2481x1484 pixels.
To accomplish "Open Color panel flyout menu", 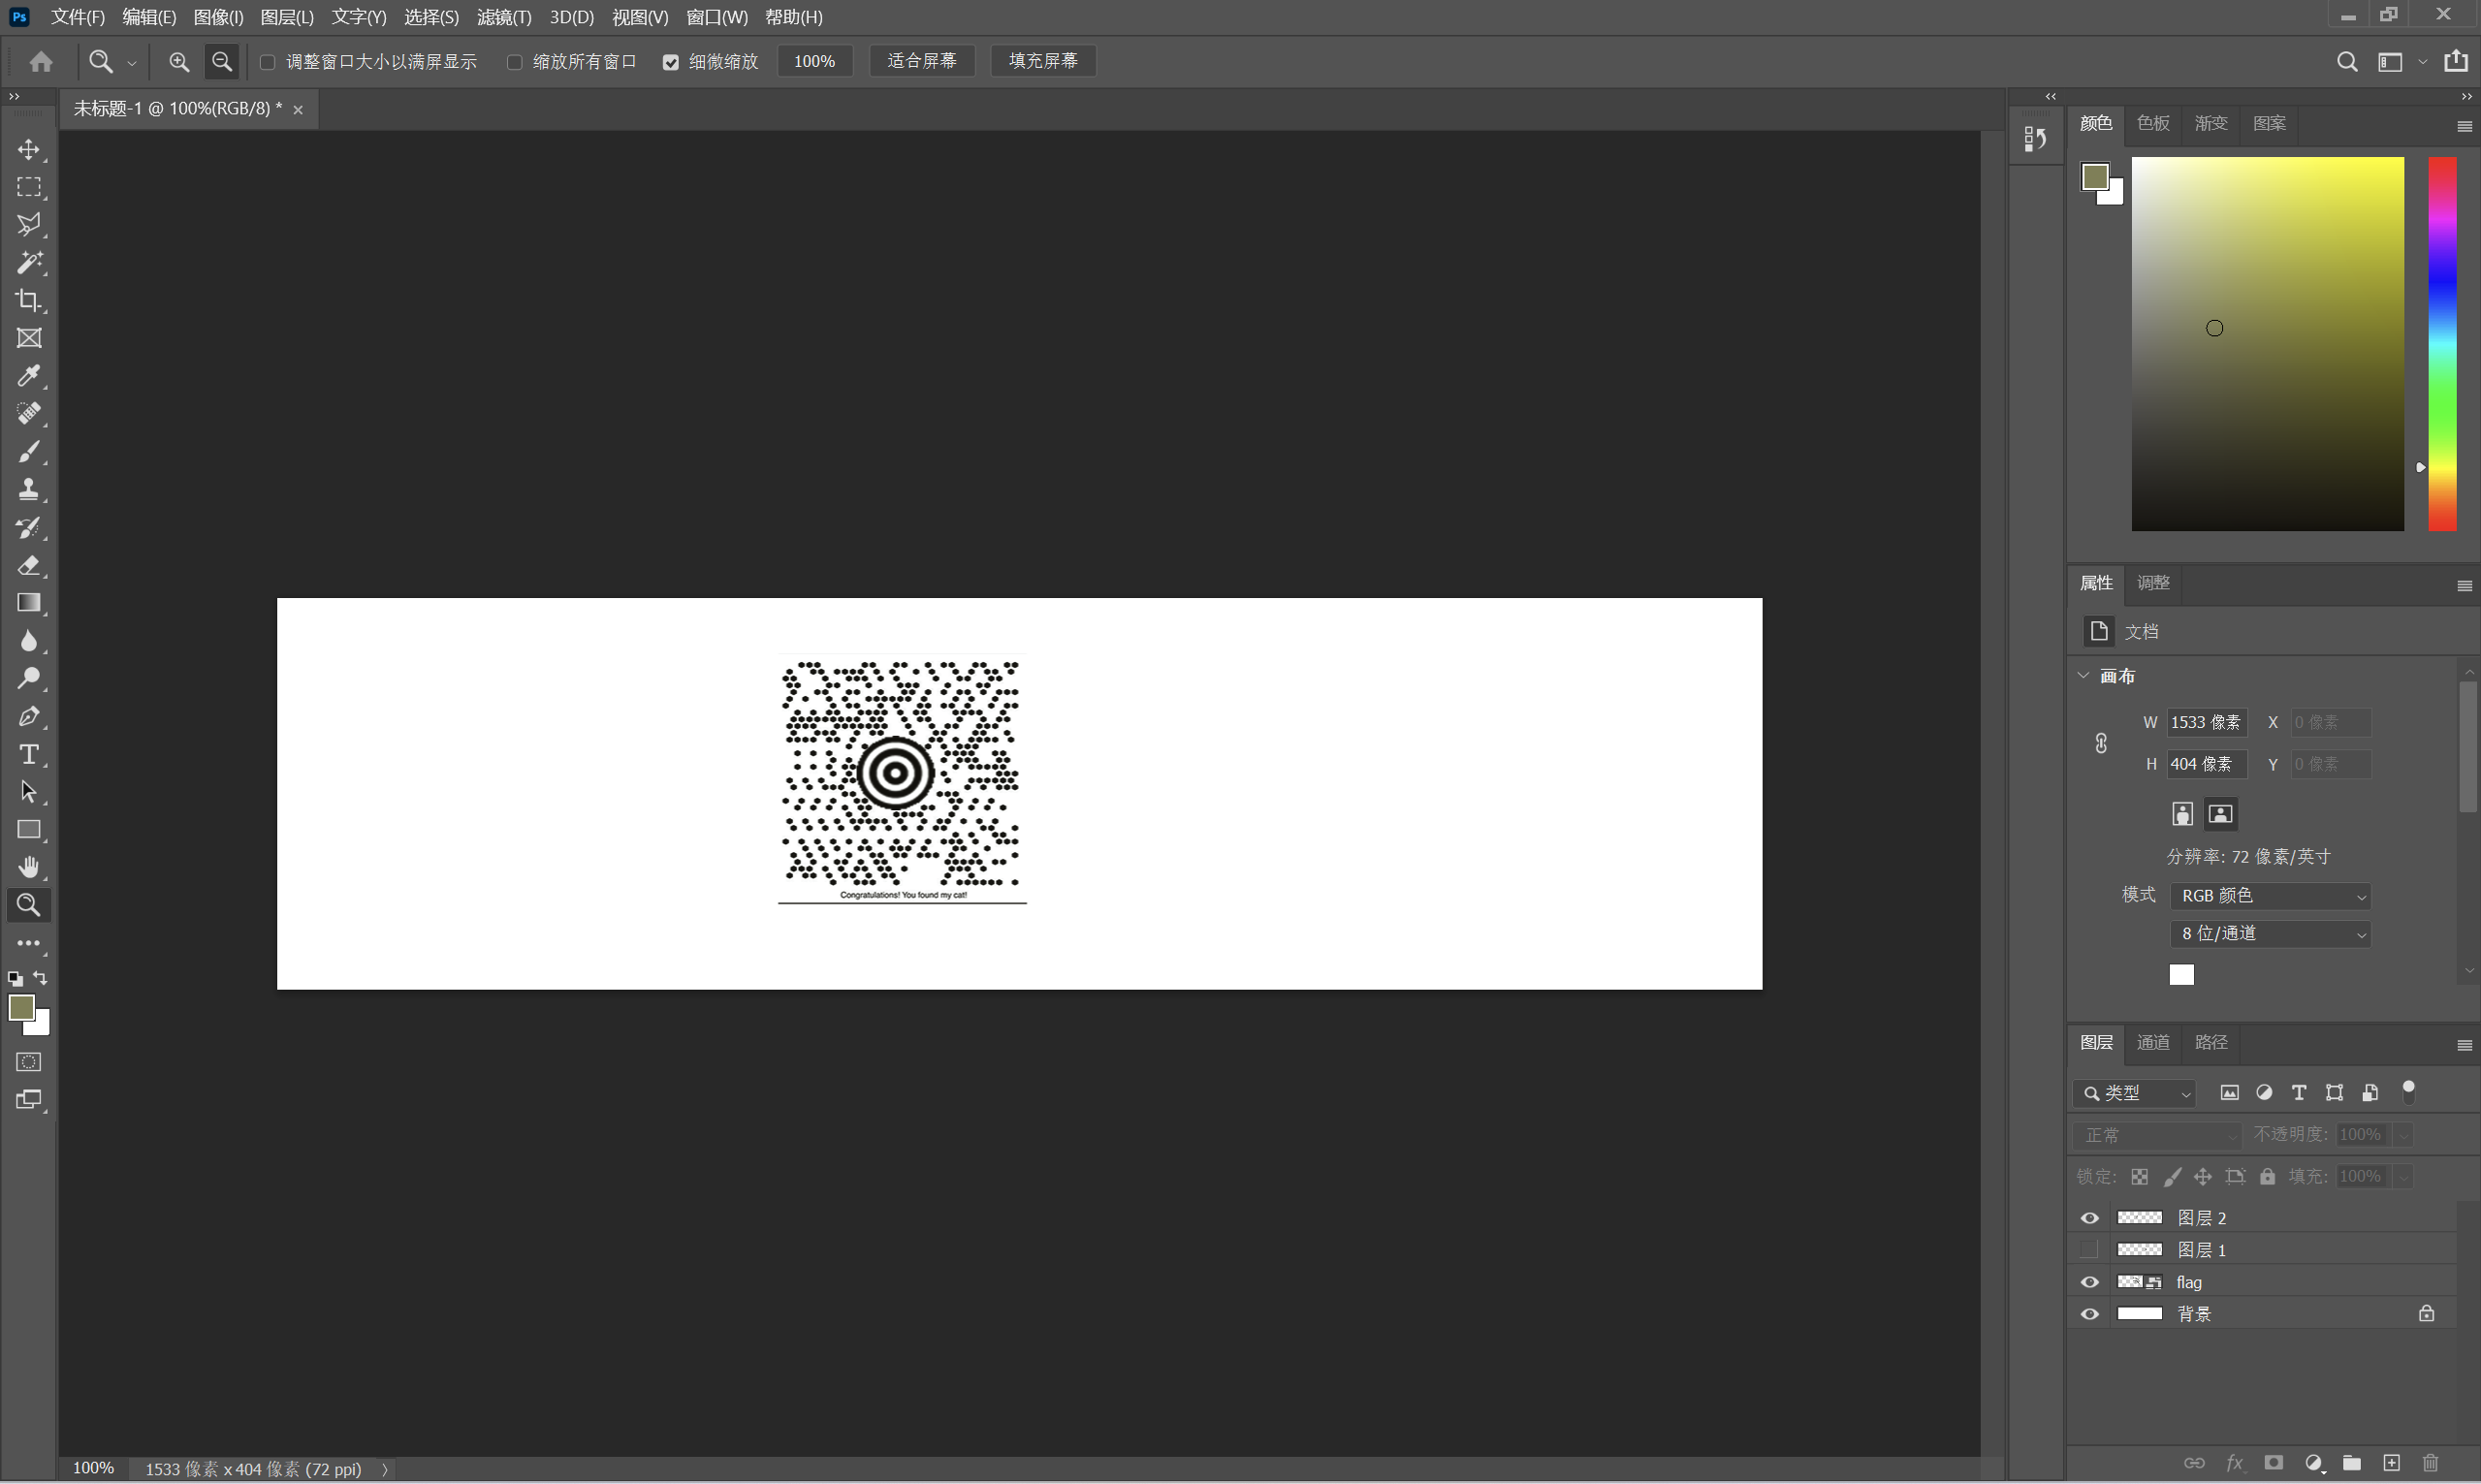I will (x=2464, y=126).
